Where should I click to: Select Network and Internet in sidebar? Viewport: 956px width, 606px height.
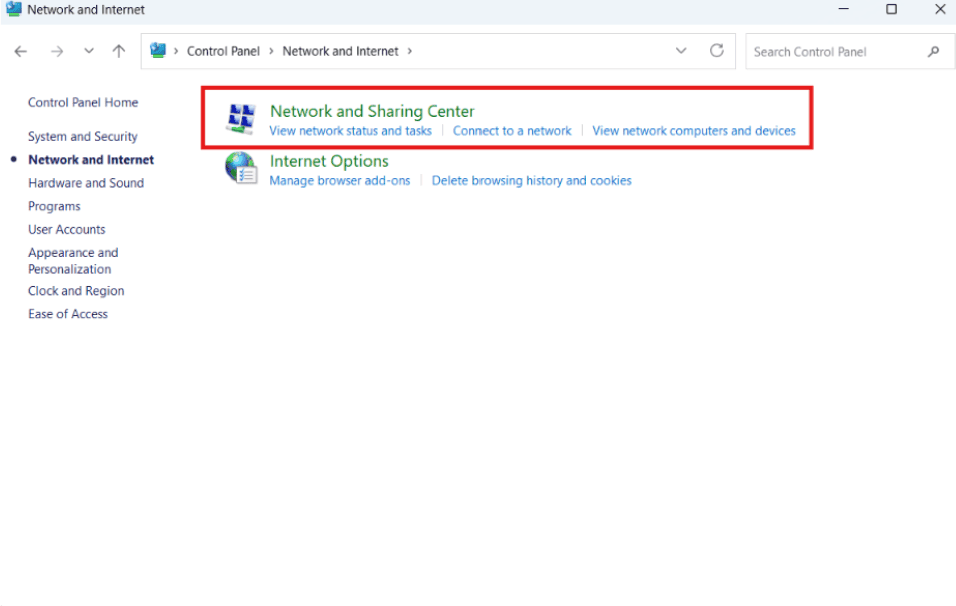(x=91, y=160)
